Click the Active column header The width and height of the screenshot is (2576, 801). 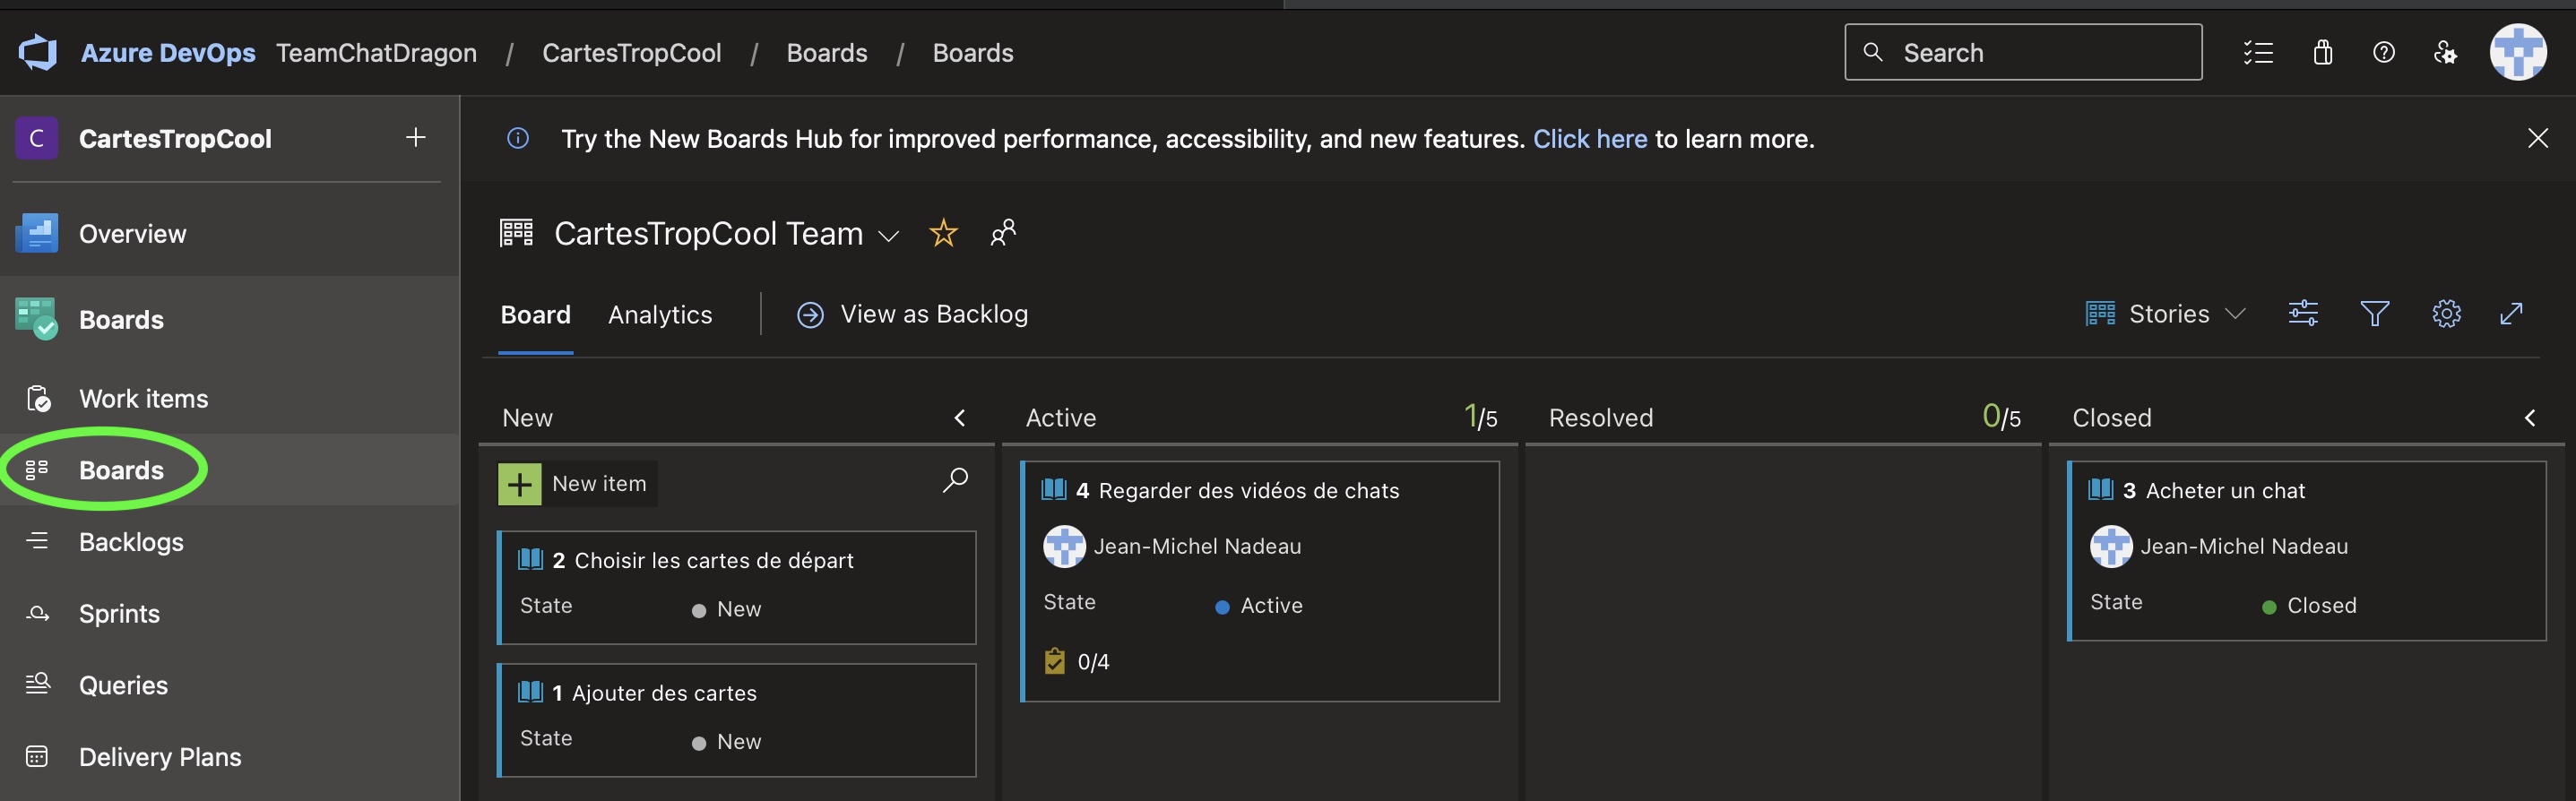1061,418
